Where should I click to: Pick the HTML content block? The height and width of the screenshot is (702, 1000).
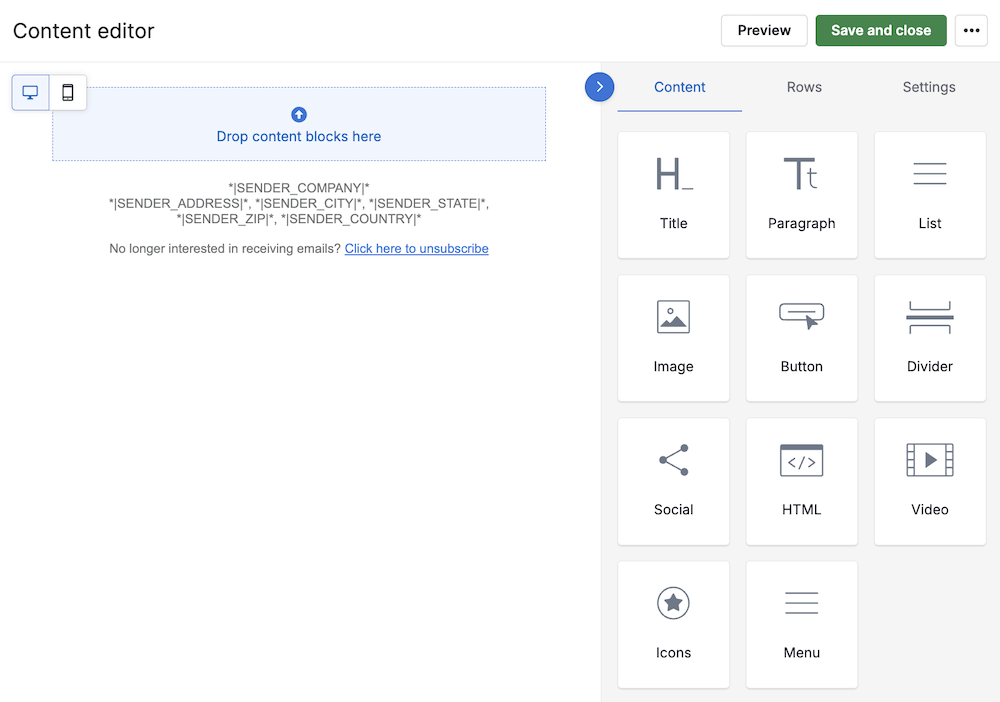click(801, 481)
